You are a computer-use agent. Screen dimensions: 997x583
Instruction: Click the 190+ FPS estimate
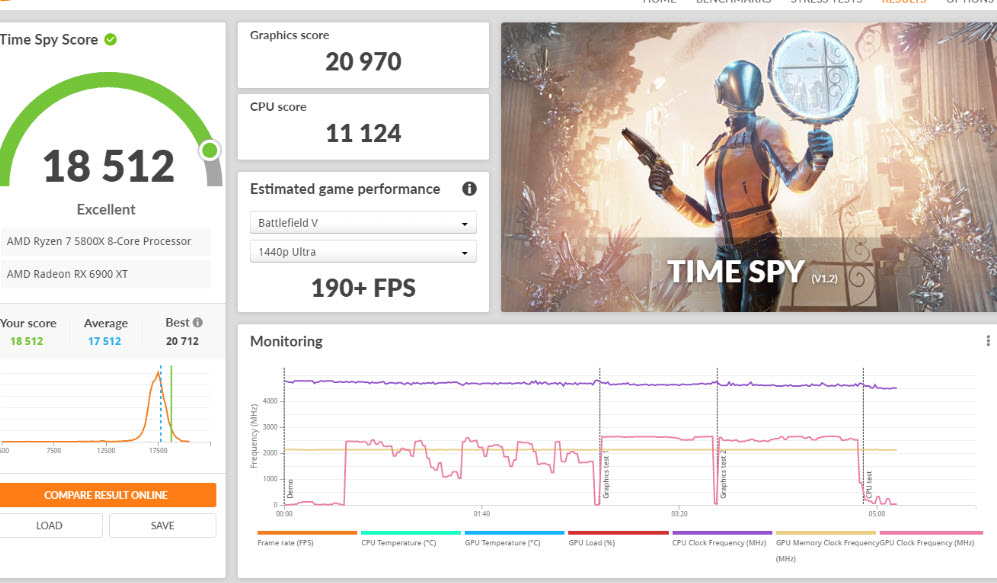pyautogui.click(x=363, y=288)
